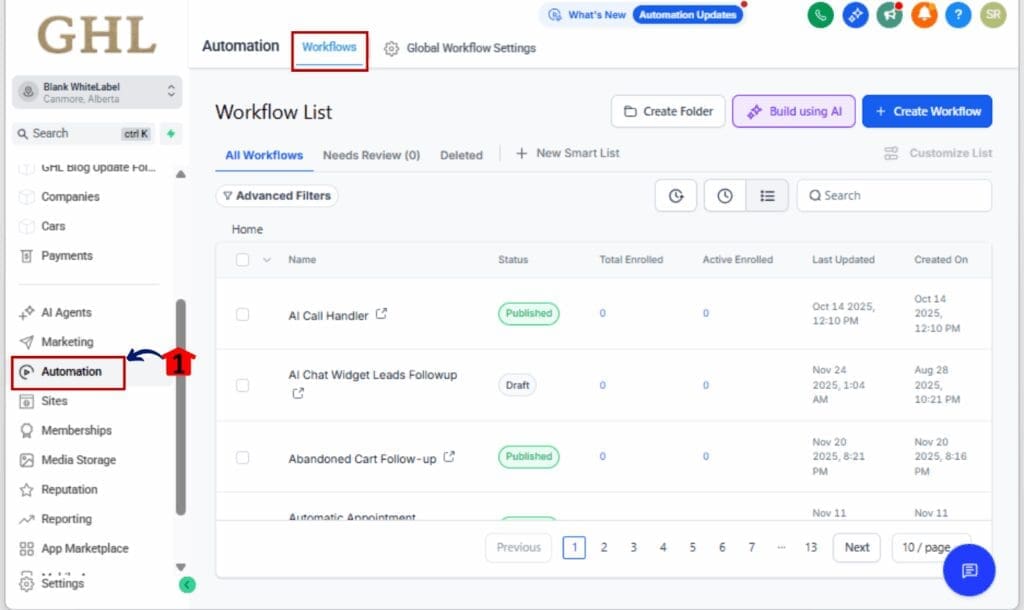
Task: Open the Advanced Filters panel
Action: pyautogui.click(x=277, y=196)
